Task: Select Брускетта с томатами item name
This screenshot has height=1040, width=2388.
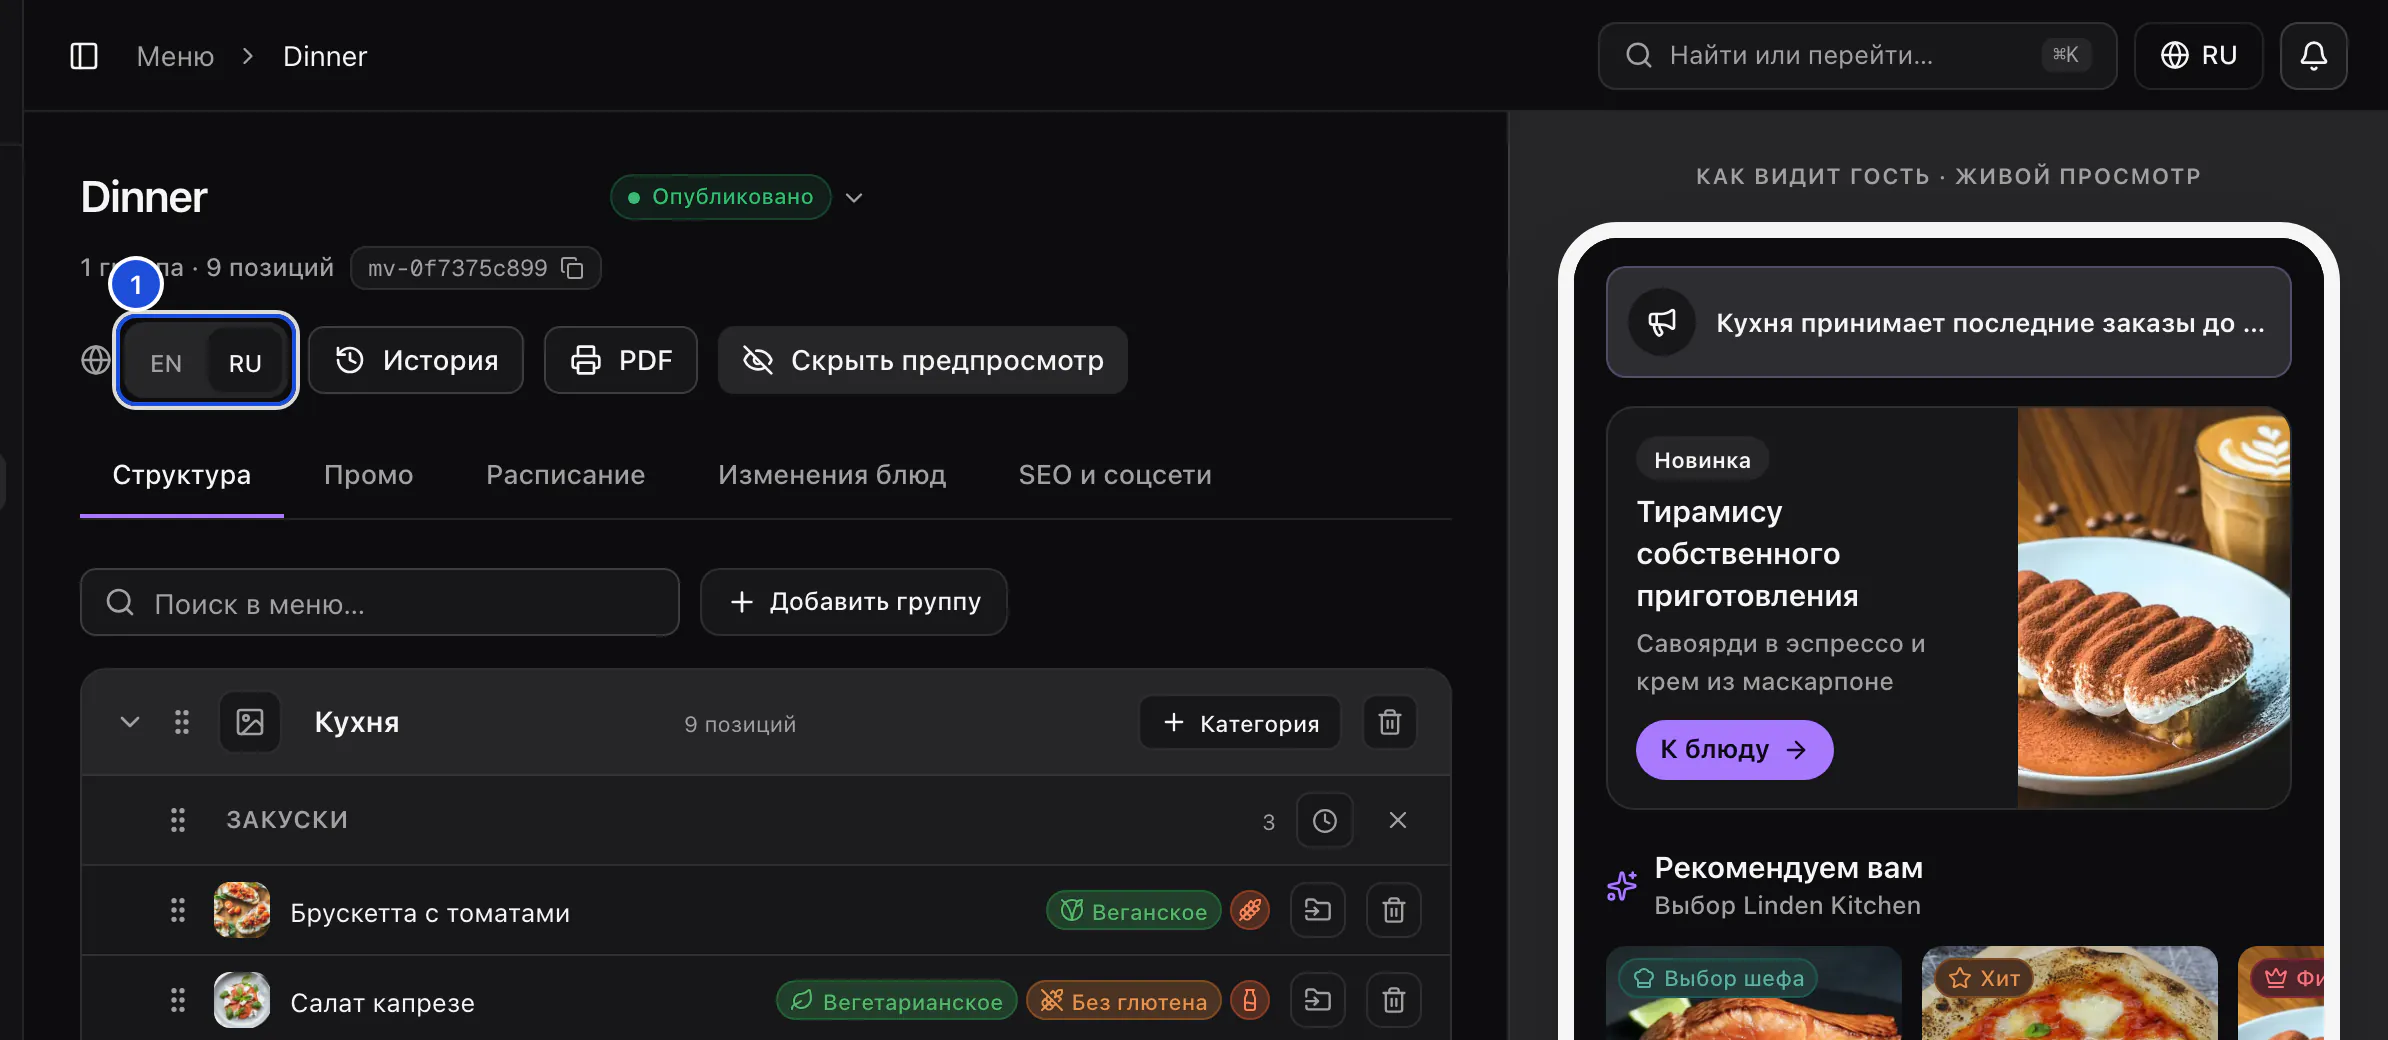Action: 430,912
